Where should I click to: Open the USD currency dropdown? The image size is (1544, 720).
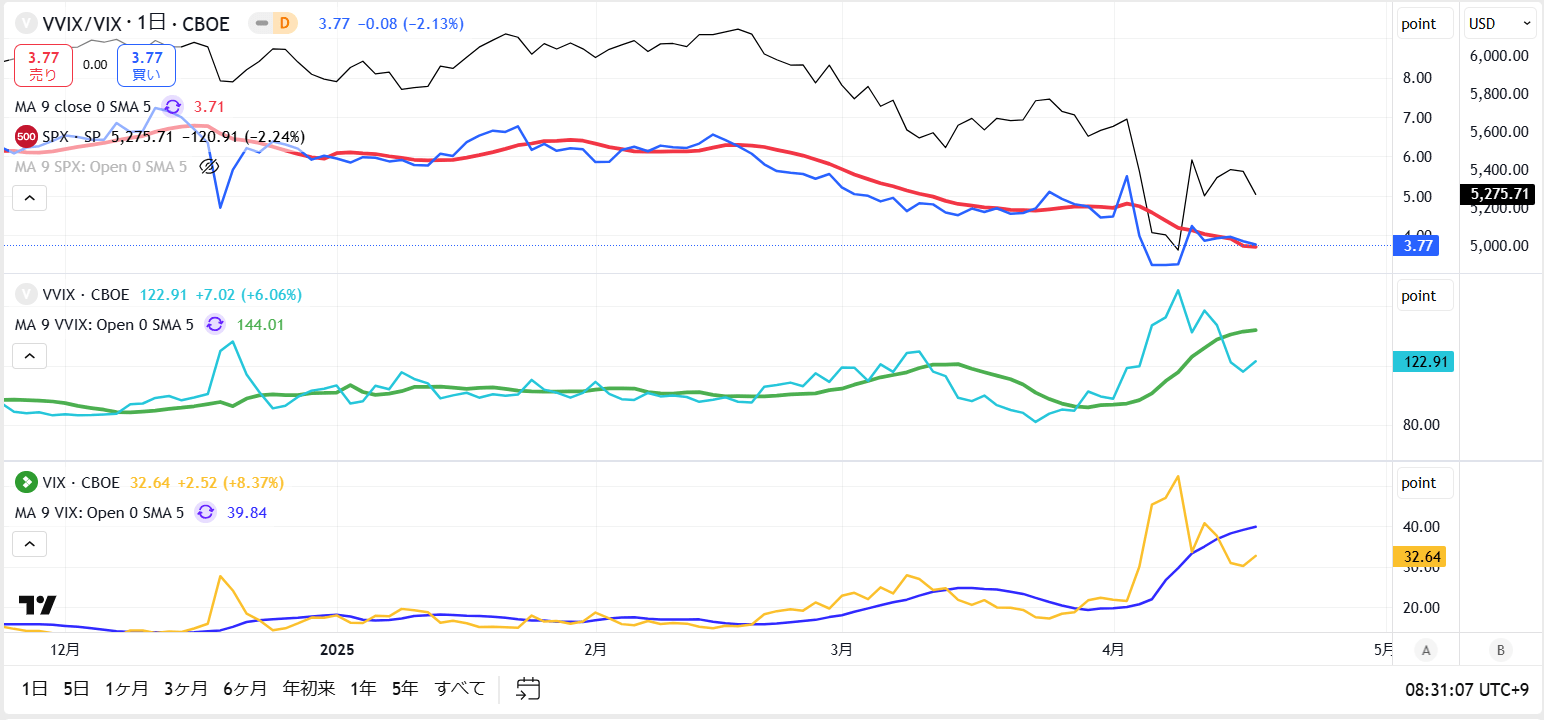pos(1500,23)
